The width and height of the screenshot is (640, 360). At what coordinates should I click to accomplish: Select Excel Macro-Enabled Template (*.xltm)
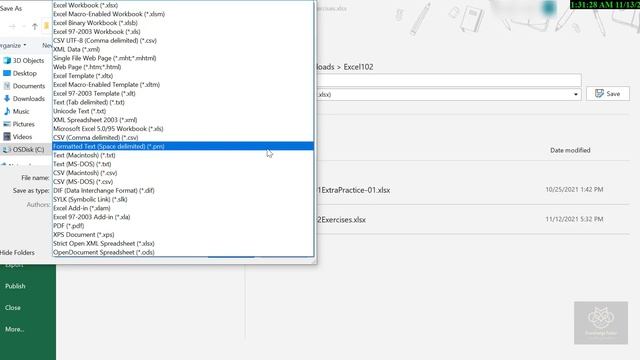click(183, 84)
